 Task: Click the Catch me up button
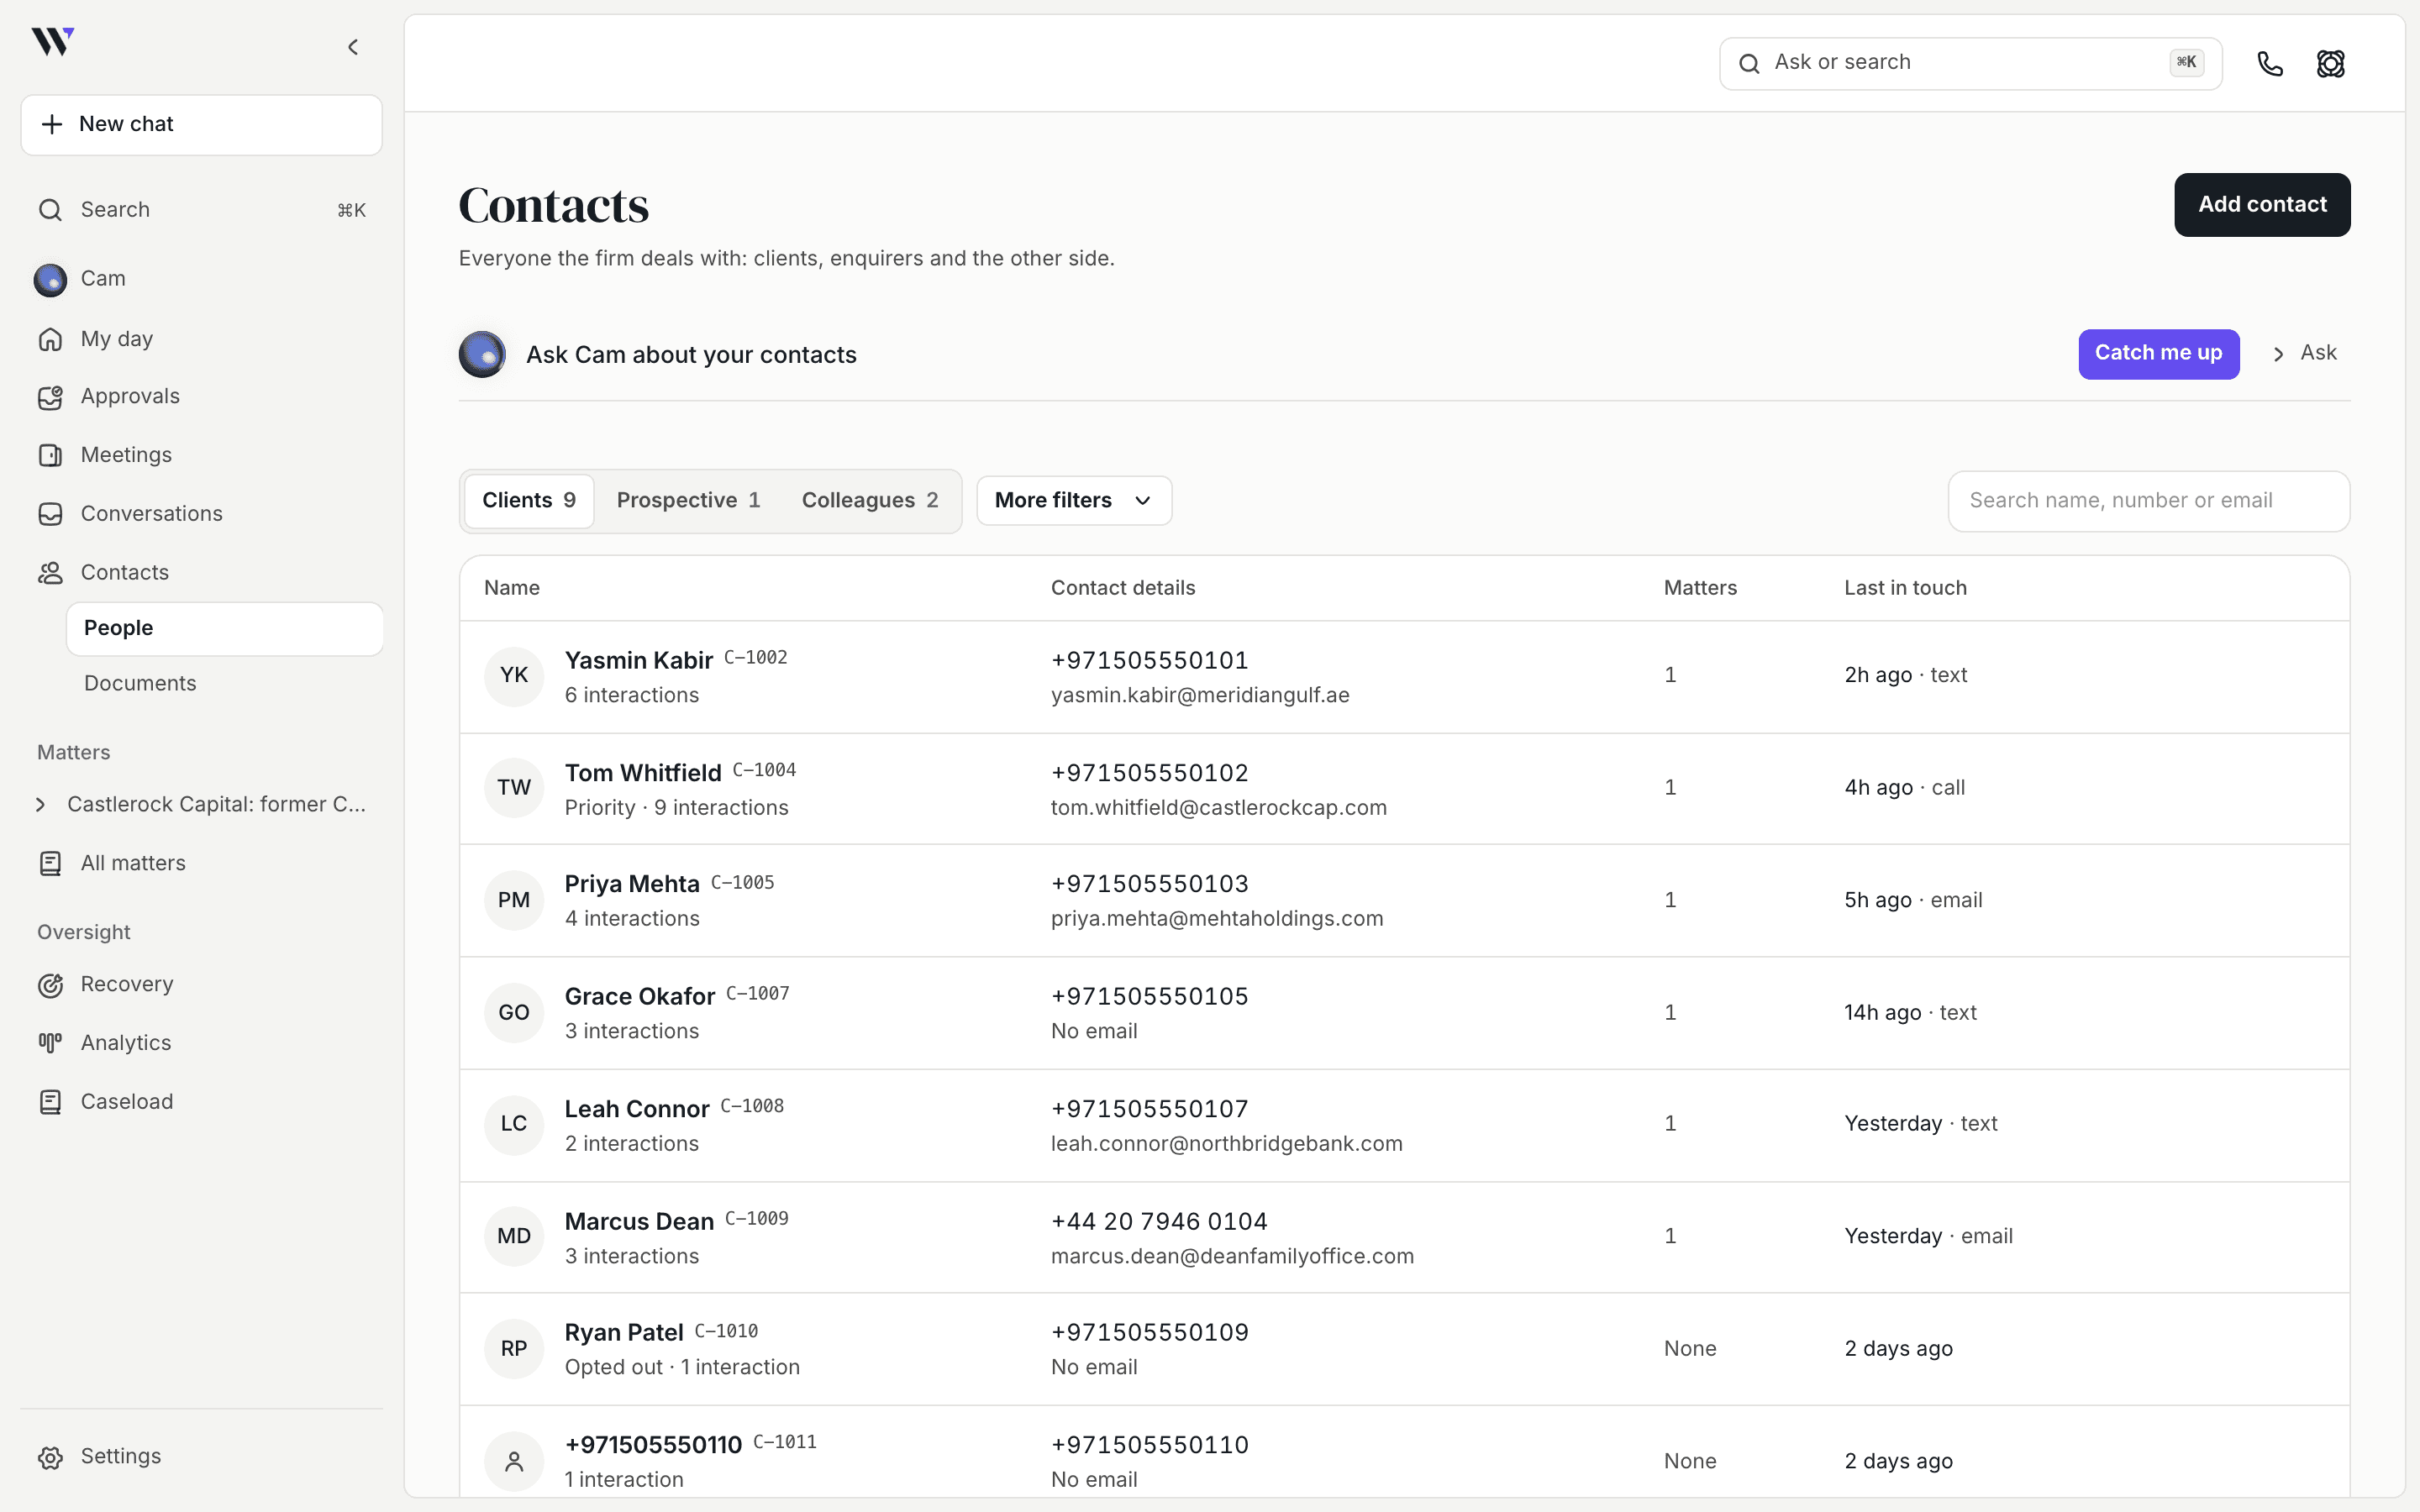pyautogui.click(x=2159, y=354)
